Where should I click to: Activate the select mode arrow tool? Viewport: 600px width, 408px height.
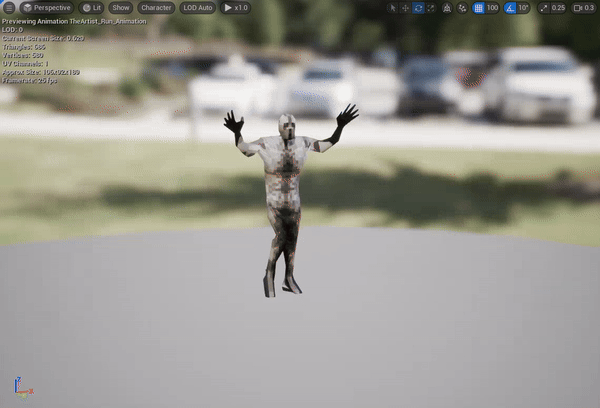click(x=392, y=8)
